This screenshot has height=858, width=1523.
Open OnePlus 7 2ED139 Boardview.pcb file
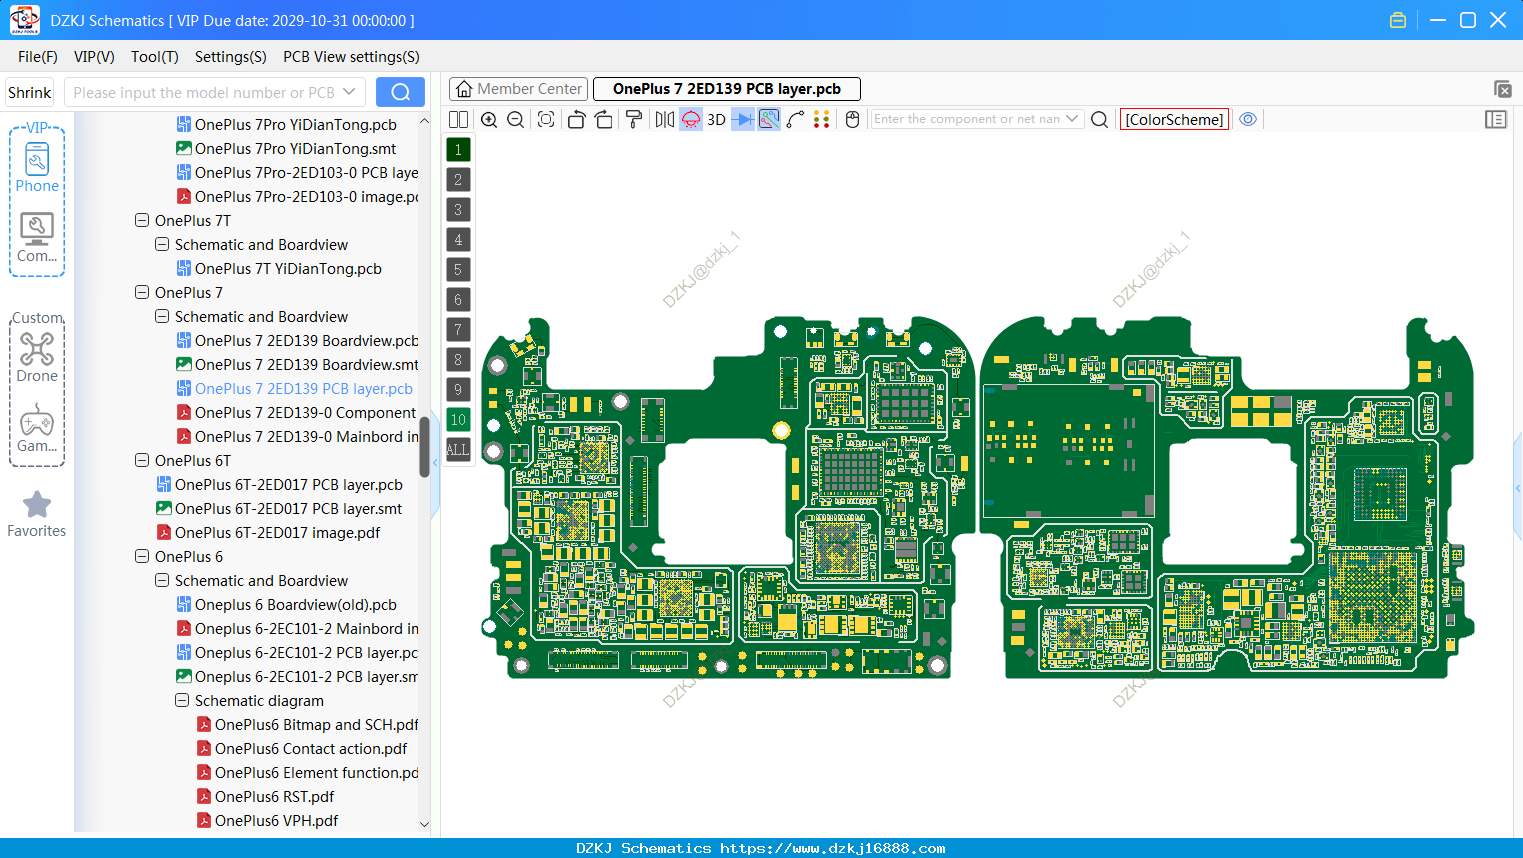click(x=297, y=340)
